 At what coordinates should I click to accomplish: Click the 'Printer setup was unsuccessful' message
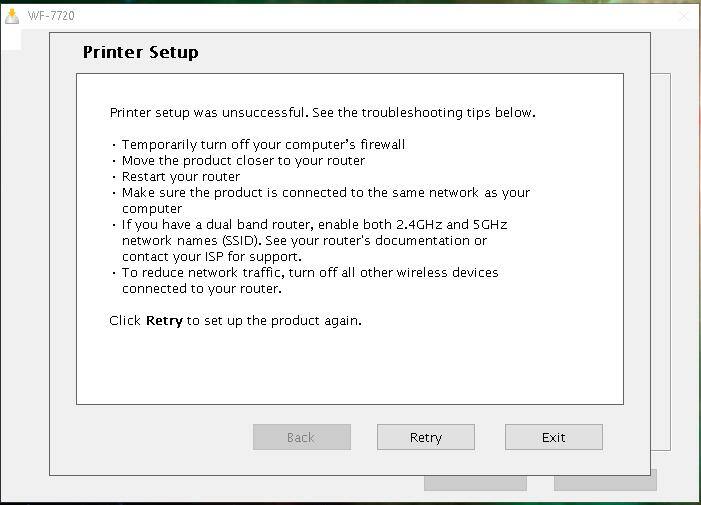tap(322, 112)
